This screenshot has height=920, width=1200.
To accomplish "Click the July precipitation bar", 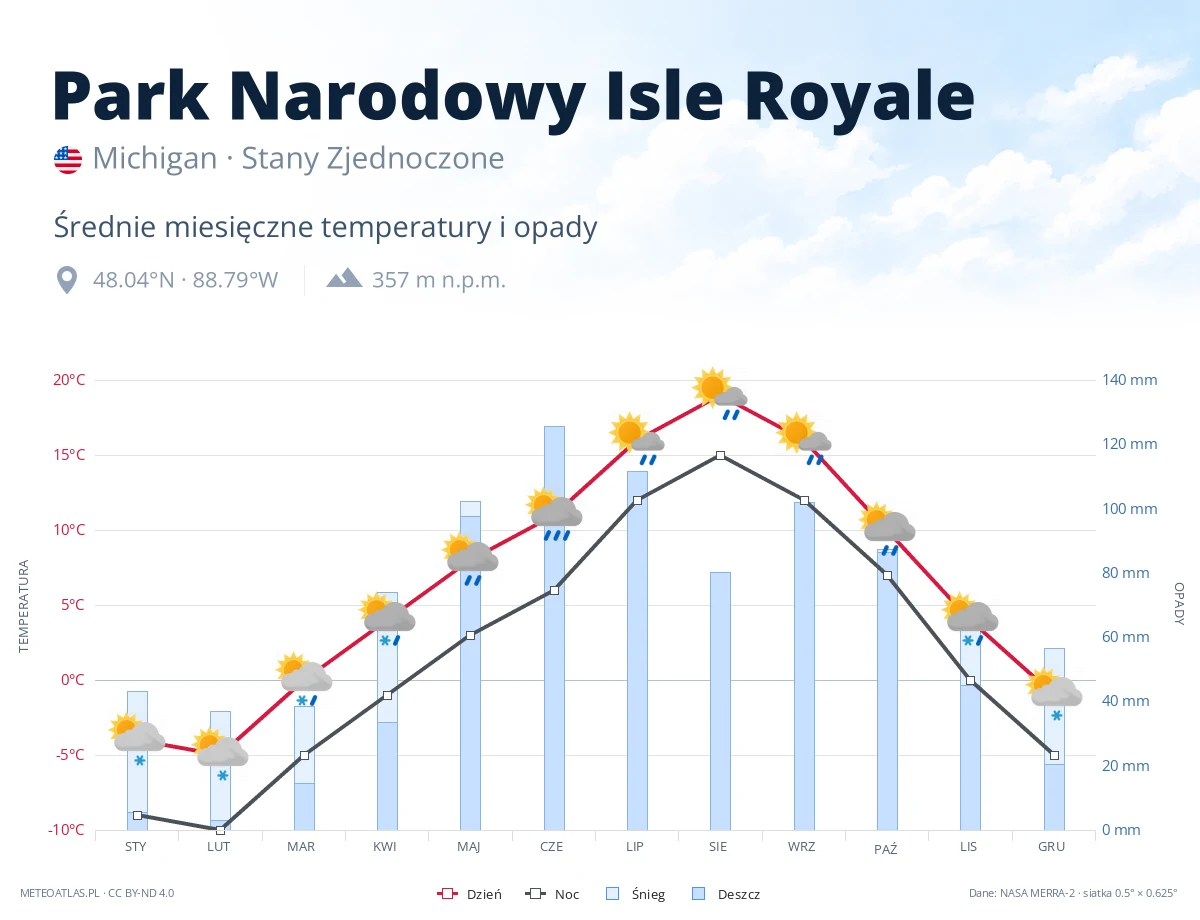I will tap(637, 650).
